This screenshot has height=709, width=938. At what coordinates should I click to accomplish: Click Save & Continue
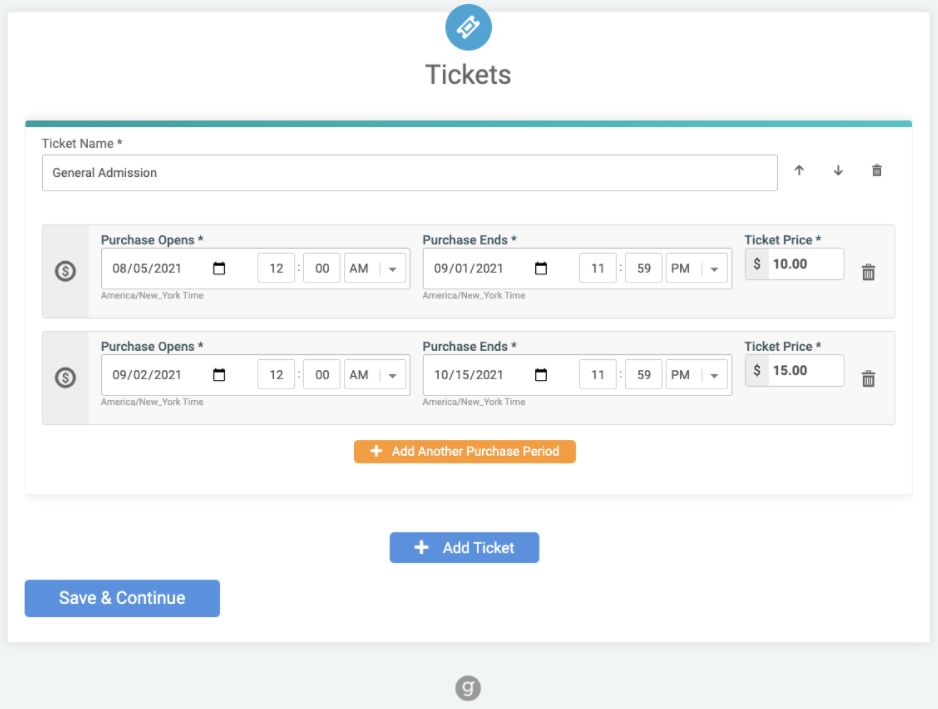click(122, 598)
